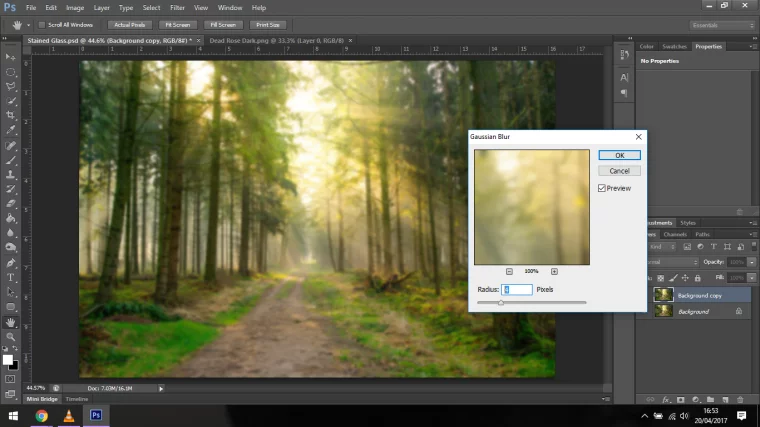The height and width of the screenshot is (427, 760).
Task: Toggle lock all for layer
Action: [x=697, y=278]
